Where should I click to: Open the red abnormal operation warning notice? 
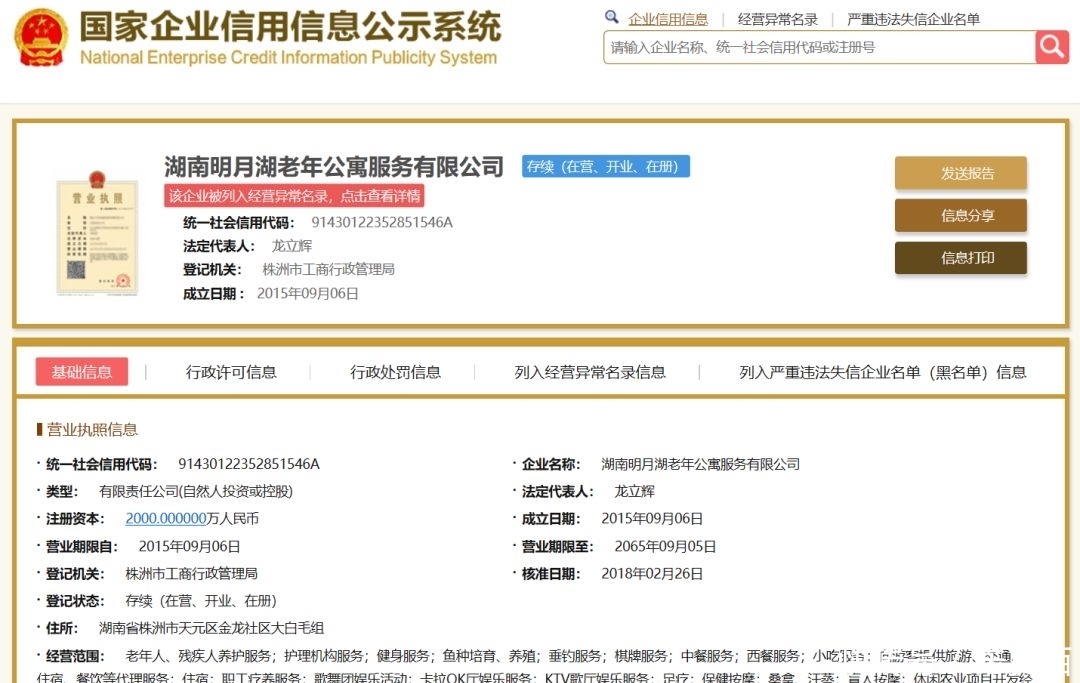[x=294, y=195]
